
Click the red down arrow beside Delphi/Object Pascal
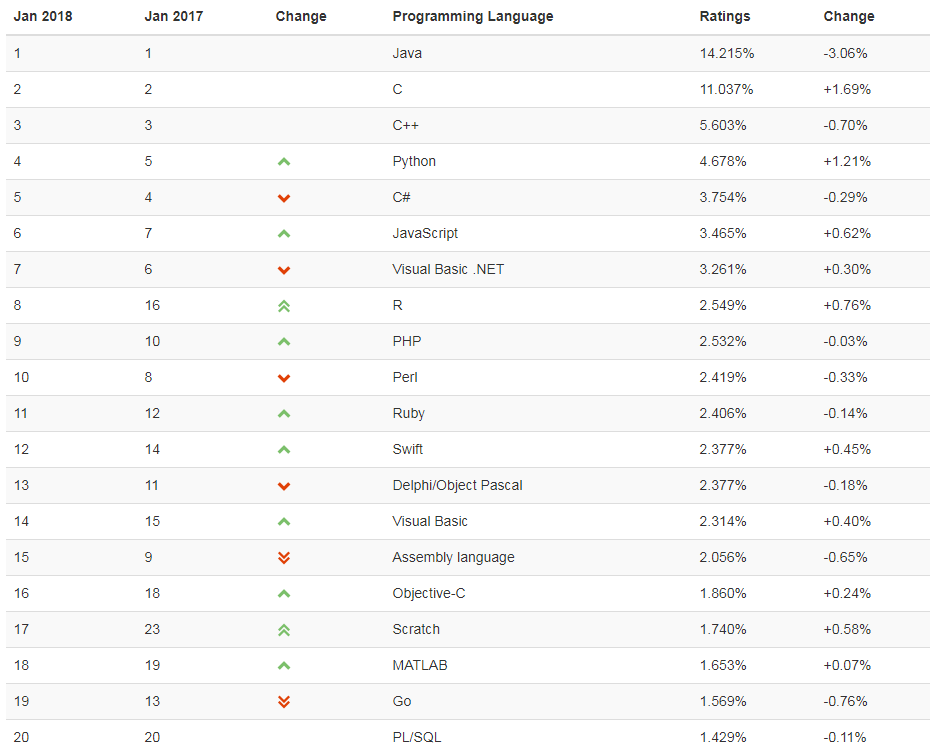click(x=284, y=486)
